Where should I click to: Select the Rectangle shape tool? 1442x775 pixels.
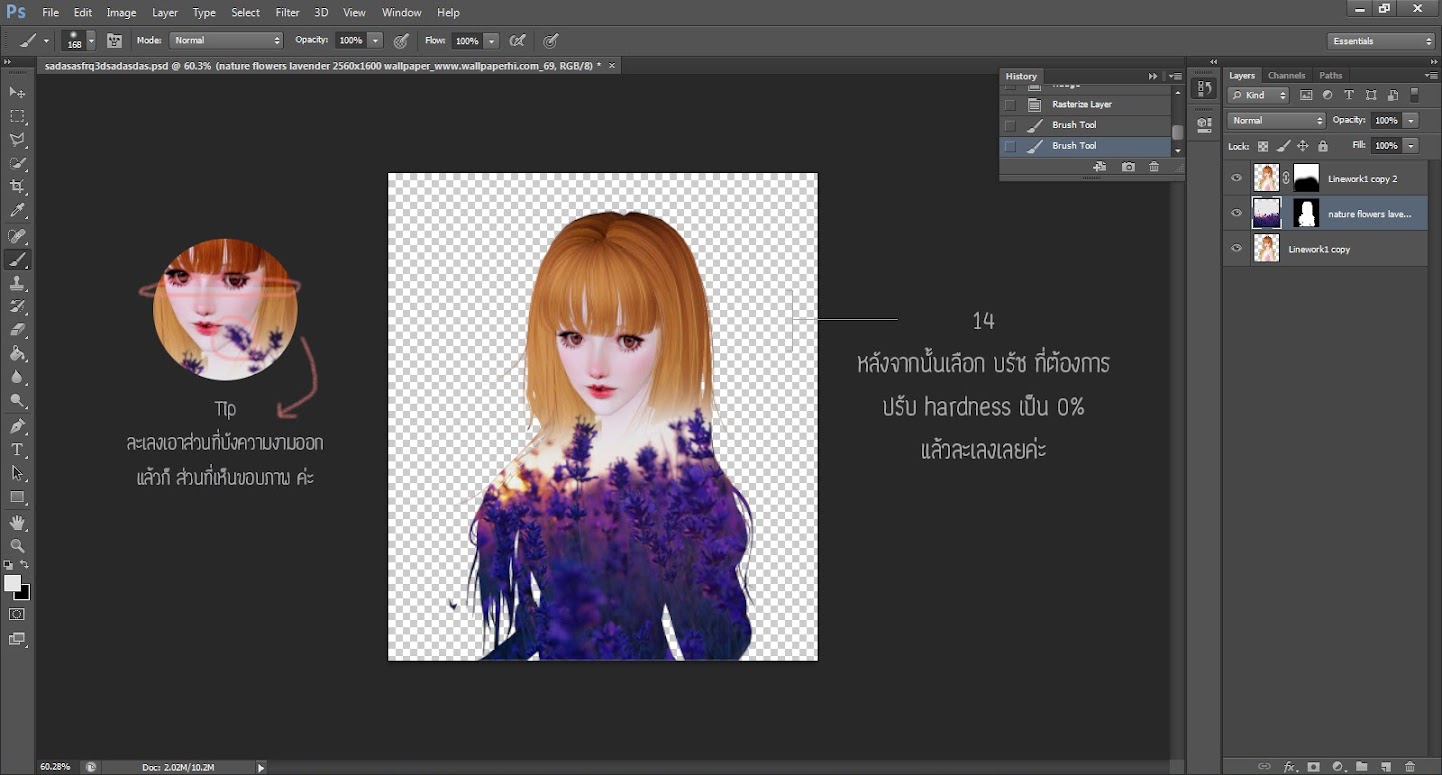coord(17,497)
